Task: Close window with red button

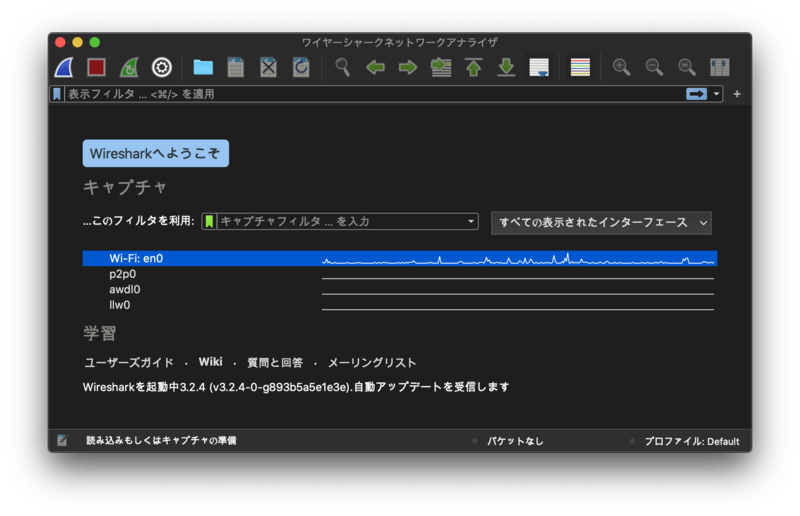Action: (x=60, y=42)
